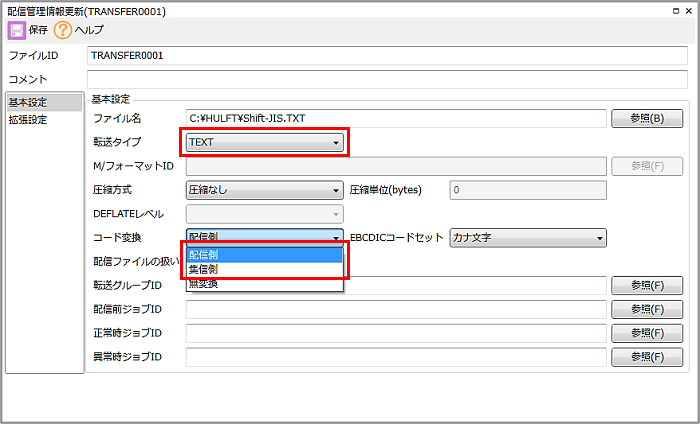Click 参照(F) button for 配信前ジョブID
The width and height of the screenshot is (700, 424).
(647, 309)
